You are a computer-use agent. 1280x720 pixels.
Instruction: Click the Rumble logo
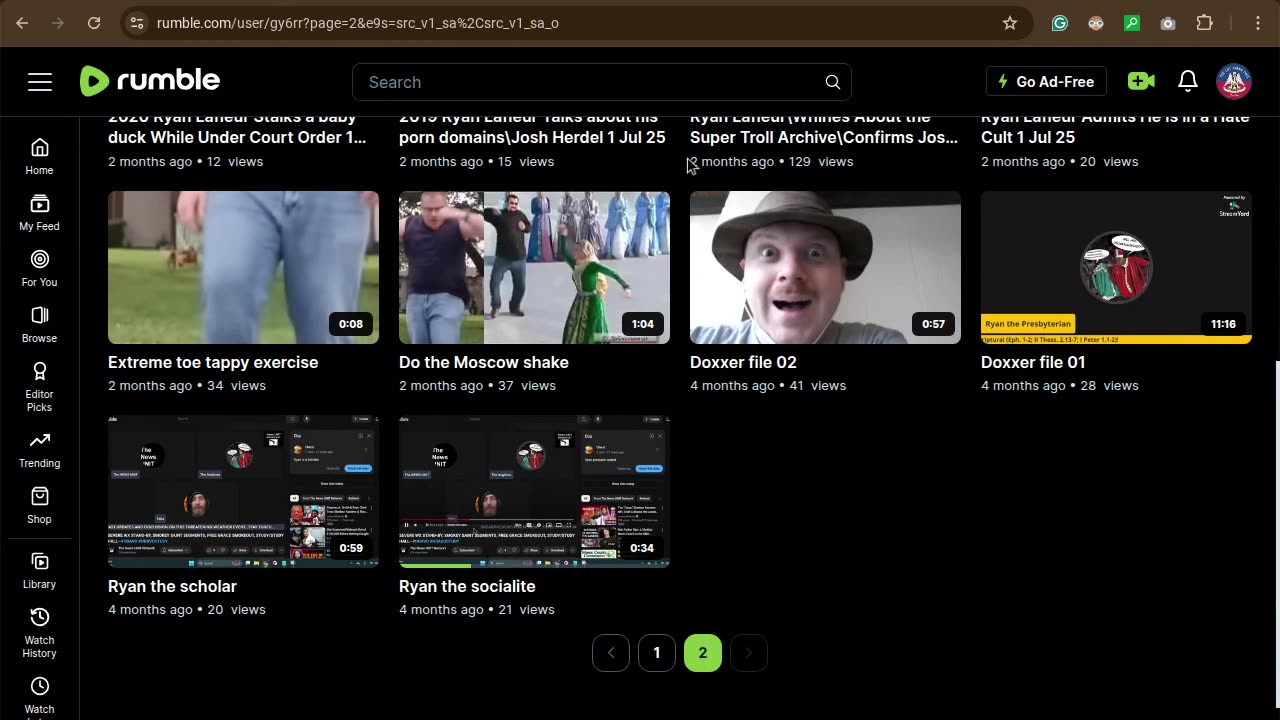[x=150, y=81]
